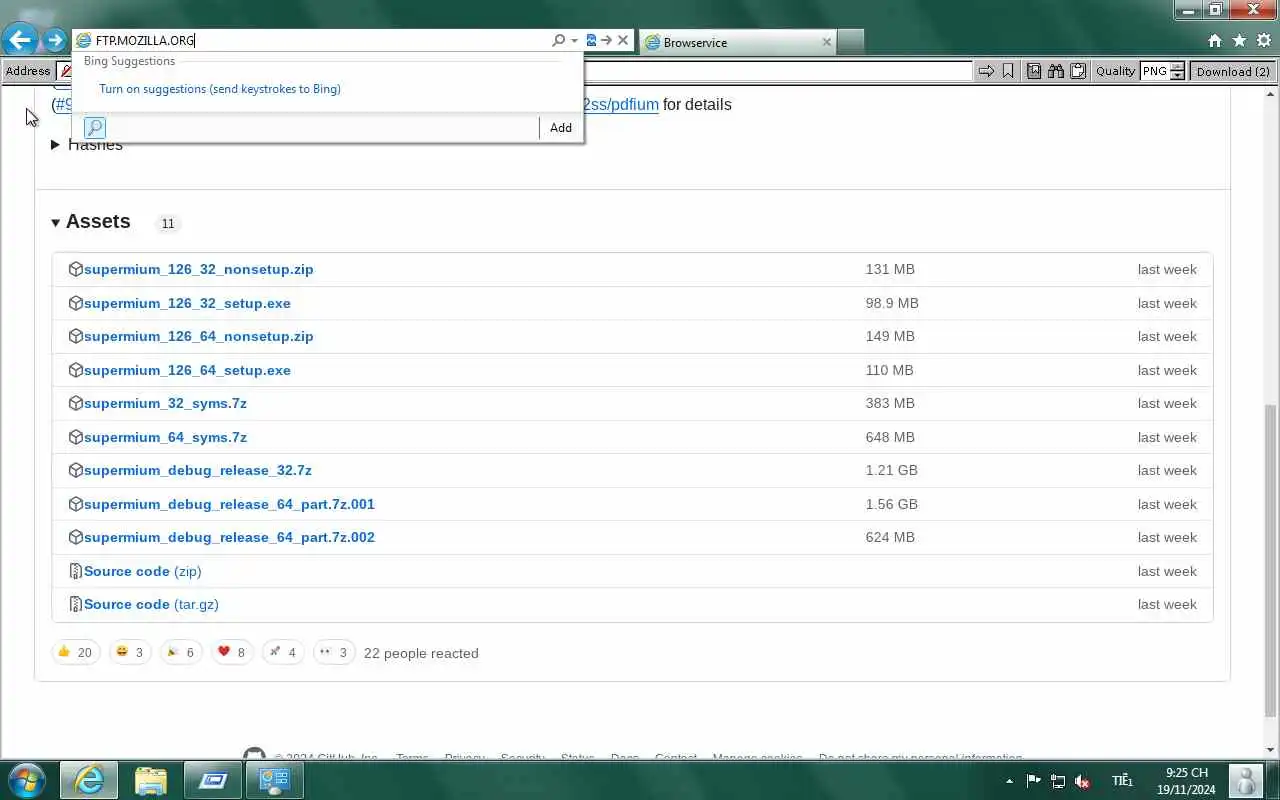
Task: Open Windows Explorer folder from the taskbar
Action: 151,780
